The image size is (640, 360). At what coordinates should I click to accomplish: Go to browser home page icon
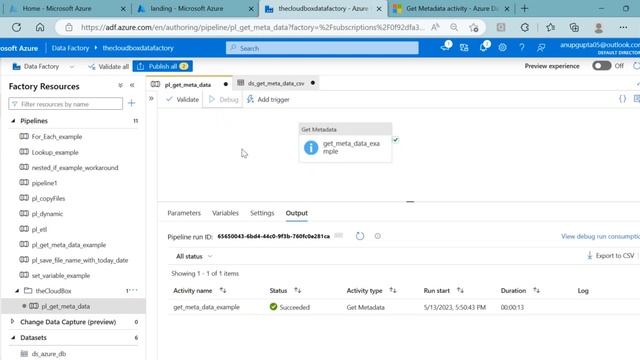pyautogui.click(x=40, y=27)
